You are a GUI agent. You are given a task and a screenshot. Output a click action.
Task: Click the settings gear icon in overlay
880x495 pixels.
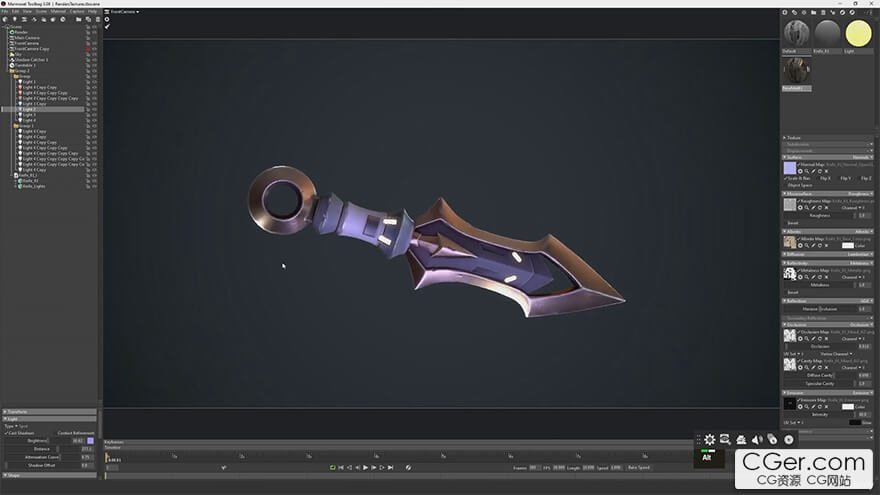pyautogui.click(x=709, y=439)
